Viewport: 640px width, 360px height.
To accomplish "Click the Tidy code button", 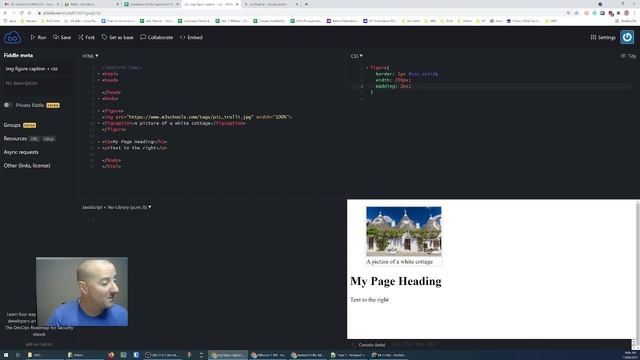I will click(x=628, y=56).
